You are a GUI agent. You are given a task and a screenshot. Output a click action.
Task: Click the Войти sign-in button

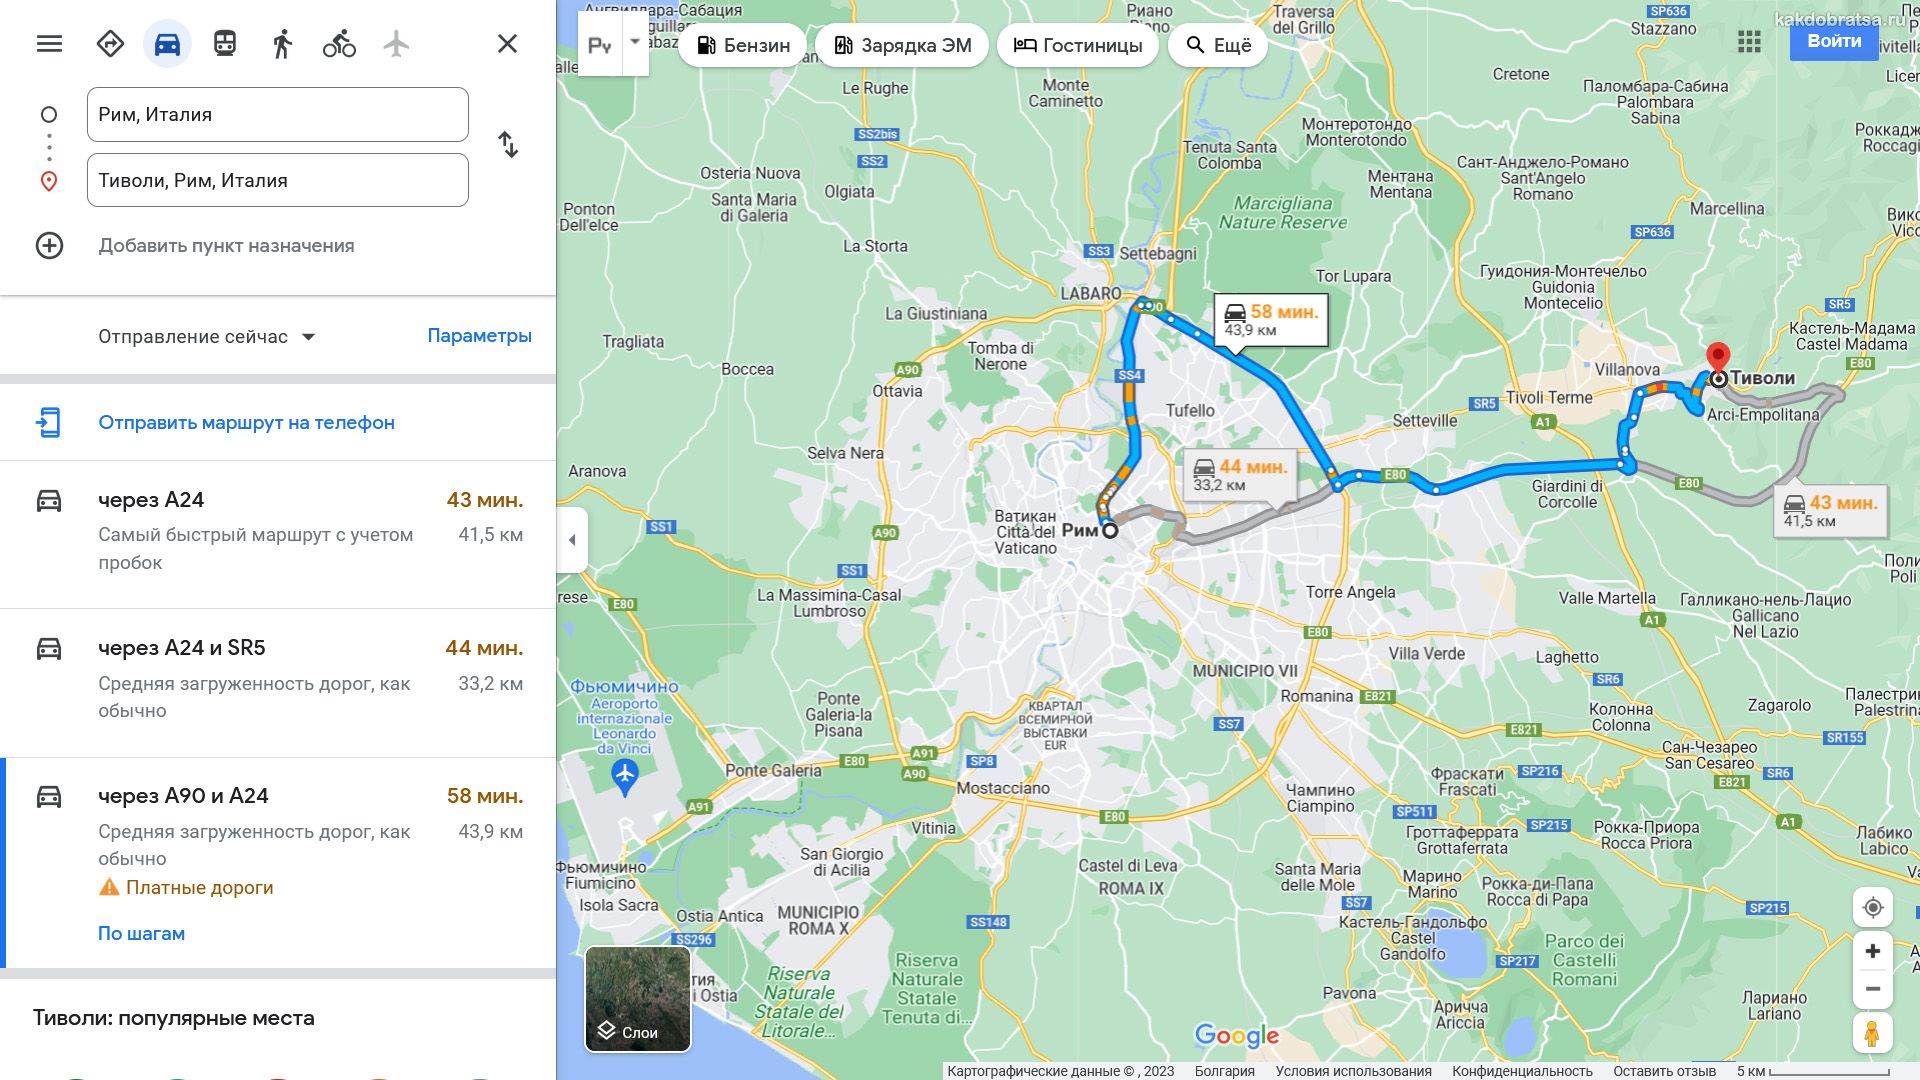tap(1834, 41)
